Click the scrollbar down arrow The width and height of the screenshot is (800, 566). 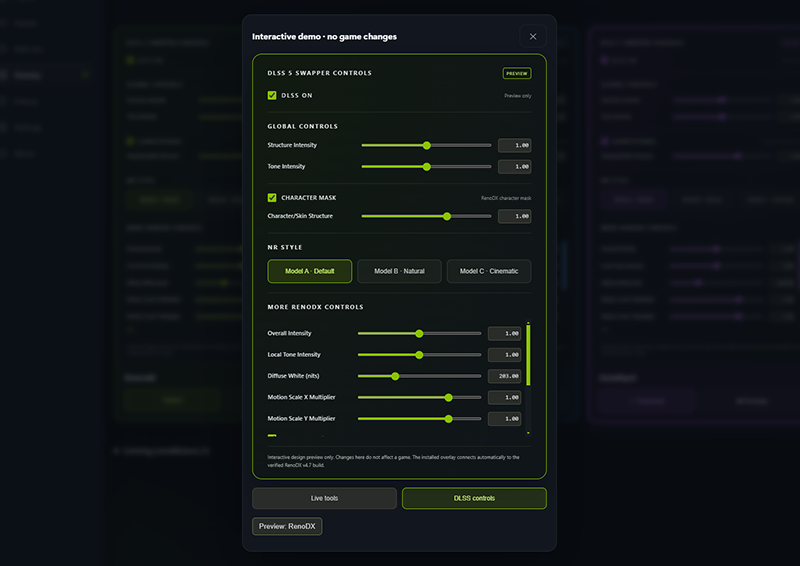[528, 433]
